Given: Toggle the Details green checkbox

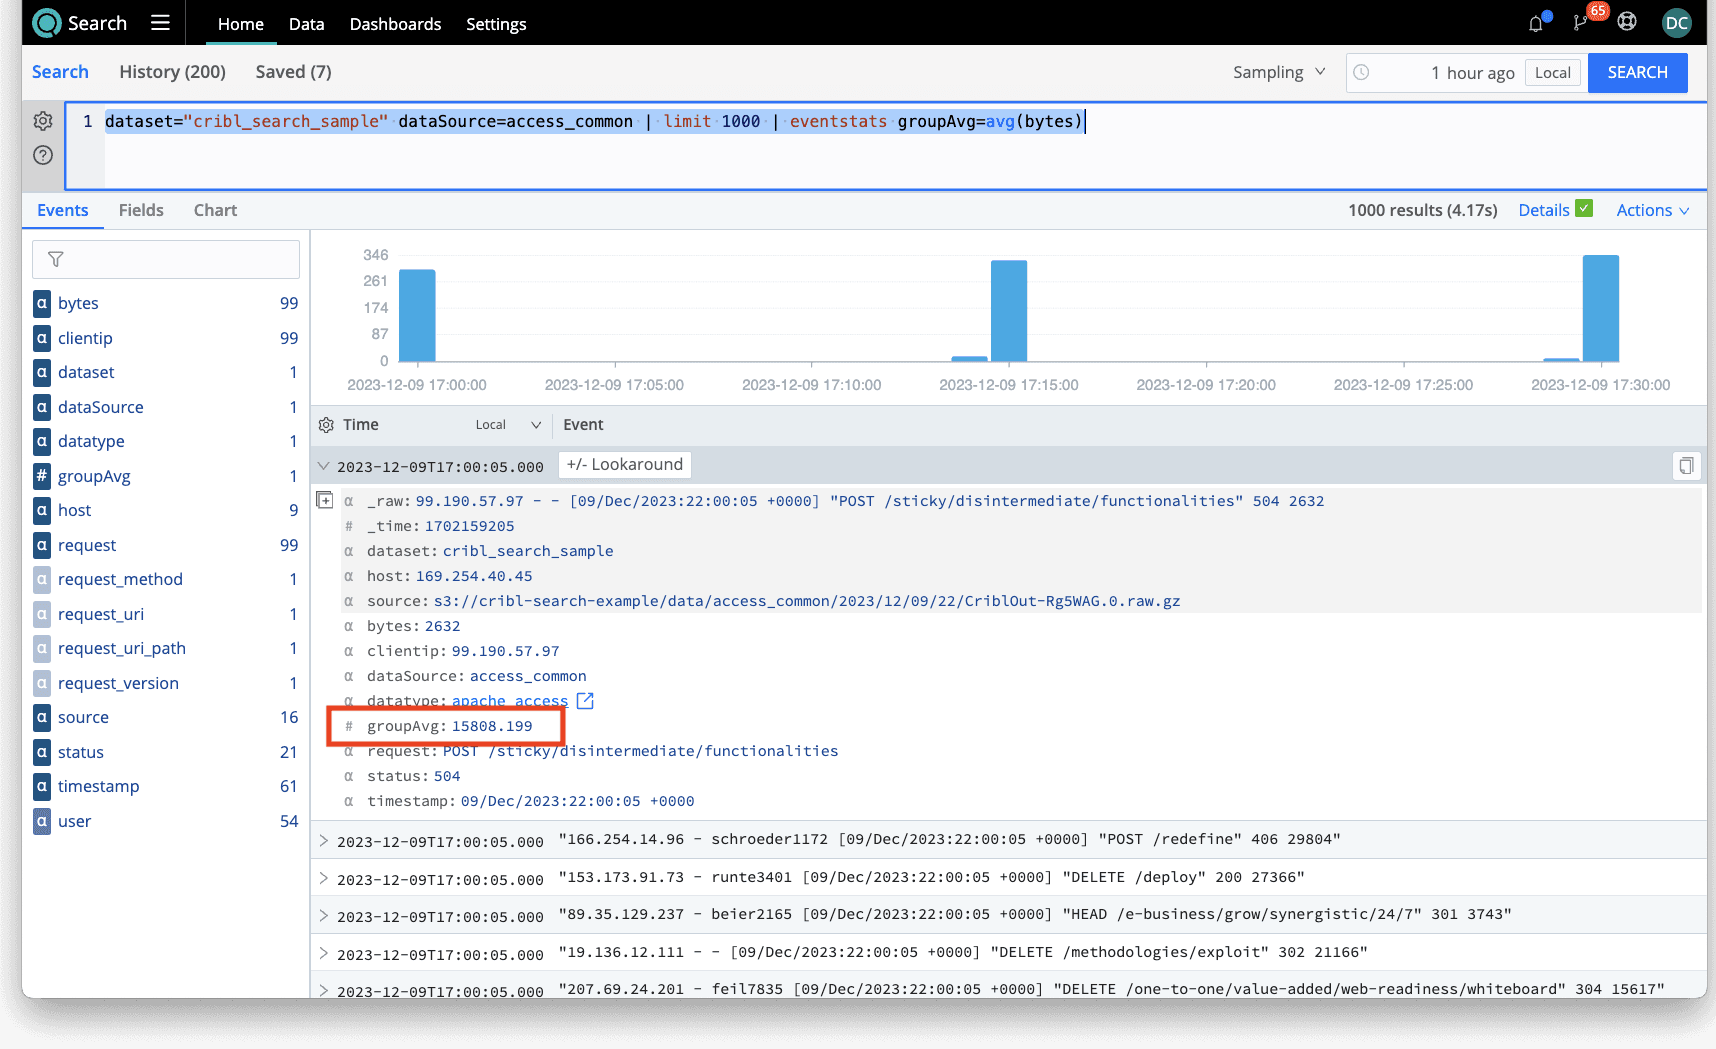Looking at the screenshot, I should 1584,208.
